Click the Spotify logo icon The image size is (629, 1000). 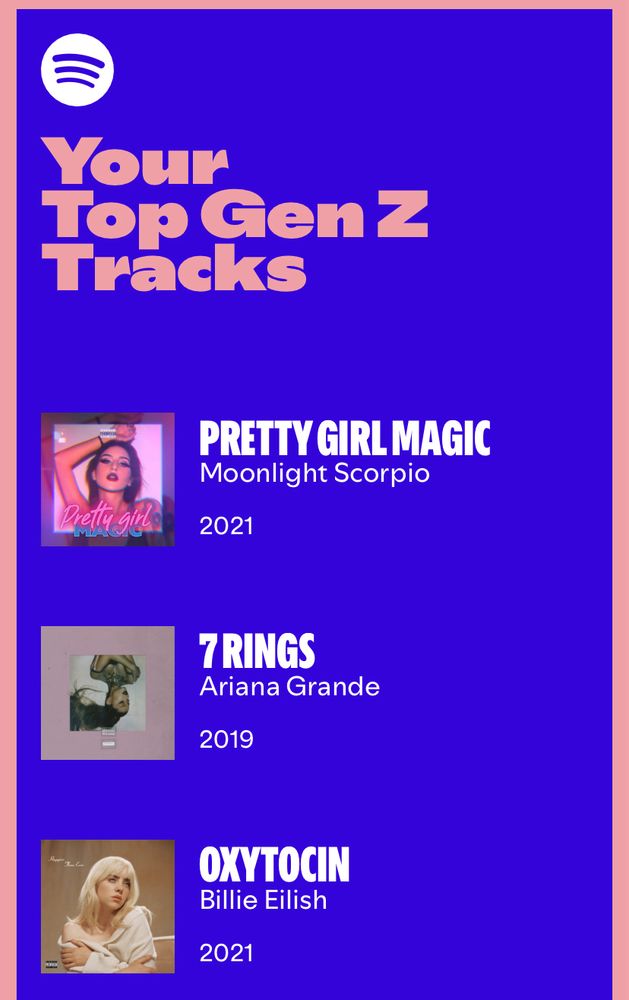(x=77, y=70)
